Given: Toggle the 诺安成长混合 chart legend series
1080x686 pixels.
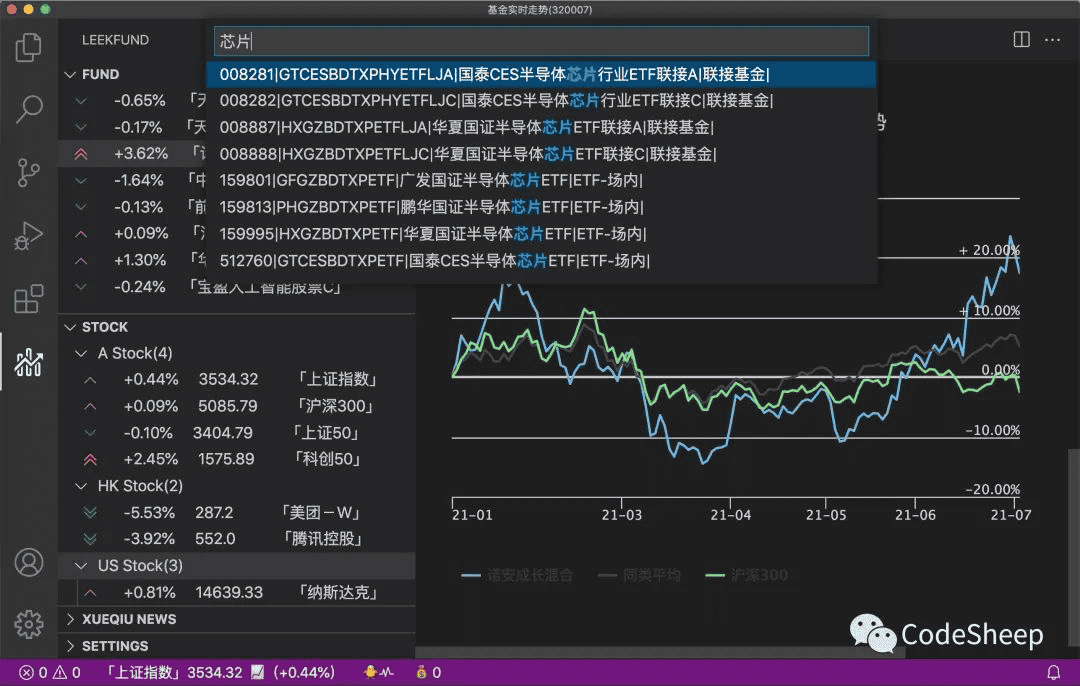Looking at the screenshot, I should 517,575.
